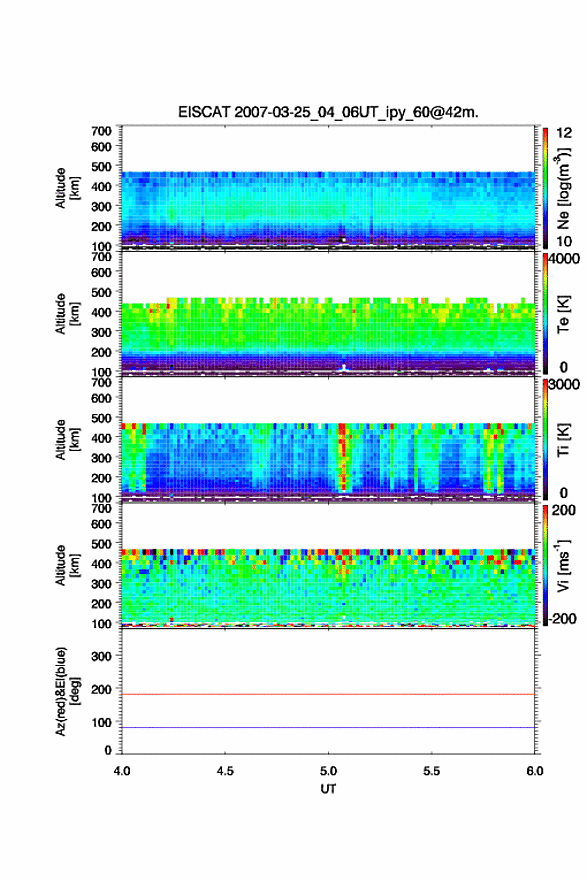This screenshot has height=880, width=587.
Task: Click the 4.5 tick label on UT axis
Action: pos(225,771)
